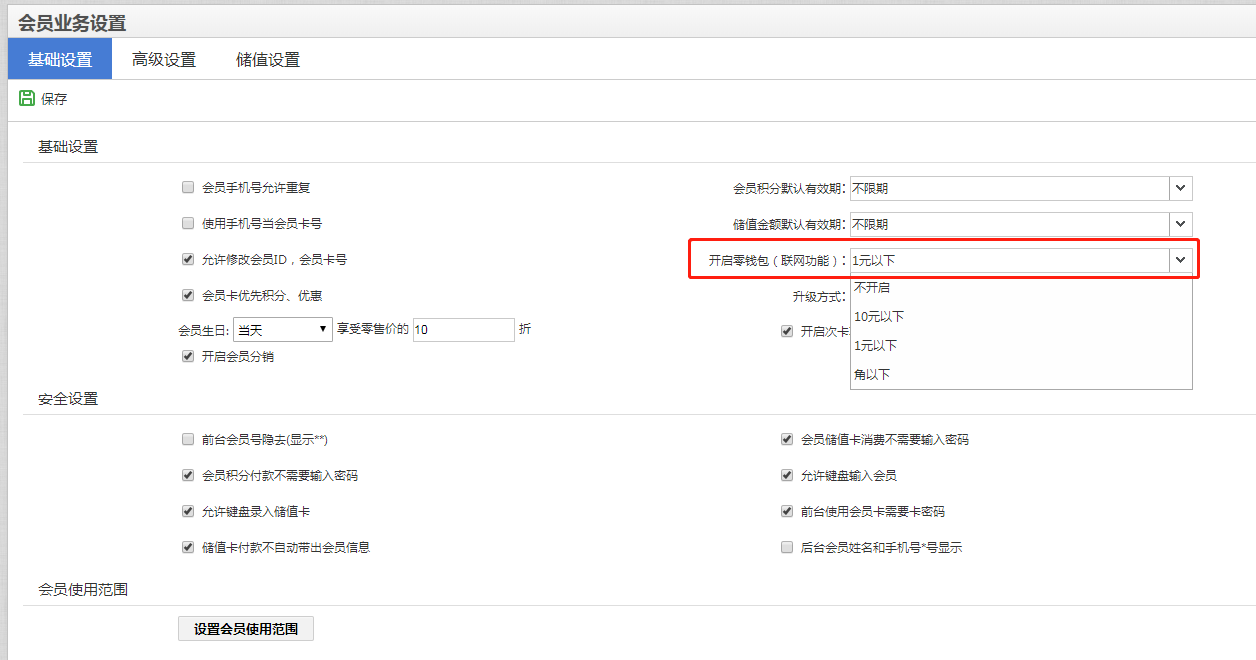The height and width of the screenshot is (660, 1256).
Task: Choose 10元以下 in the dropdown list
Action: tap(1021, 316)
